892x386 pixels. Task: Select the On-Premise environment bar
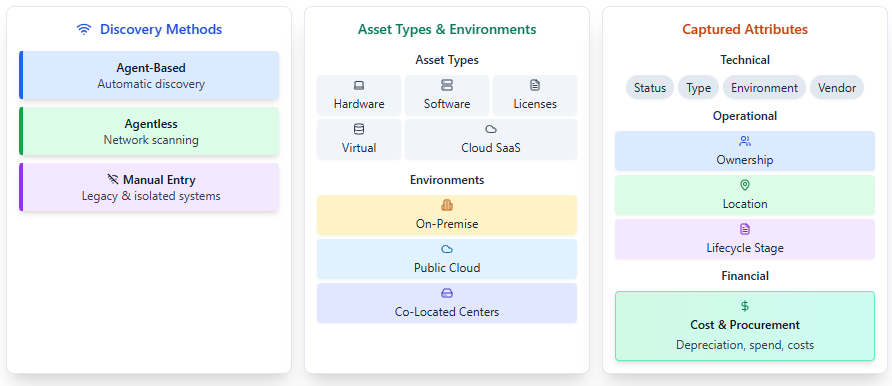click(x=447, y=215)
